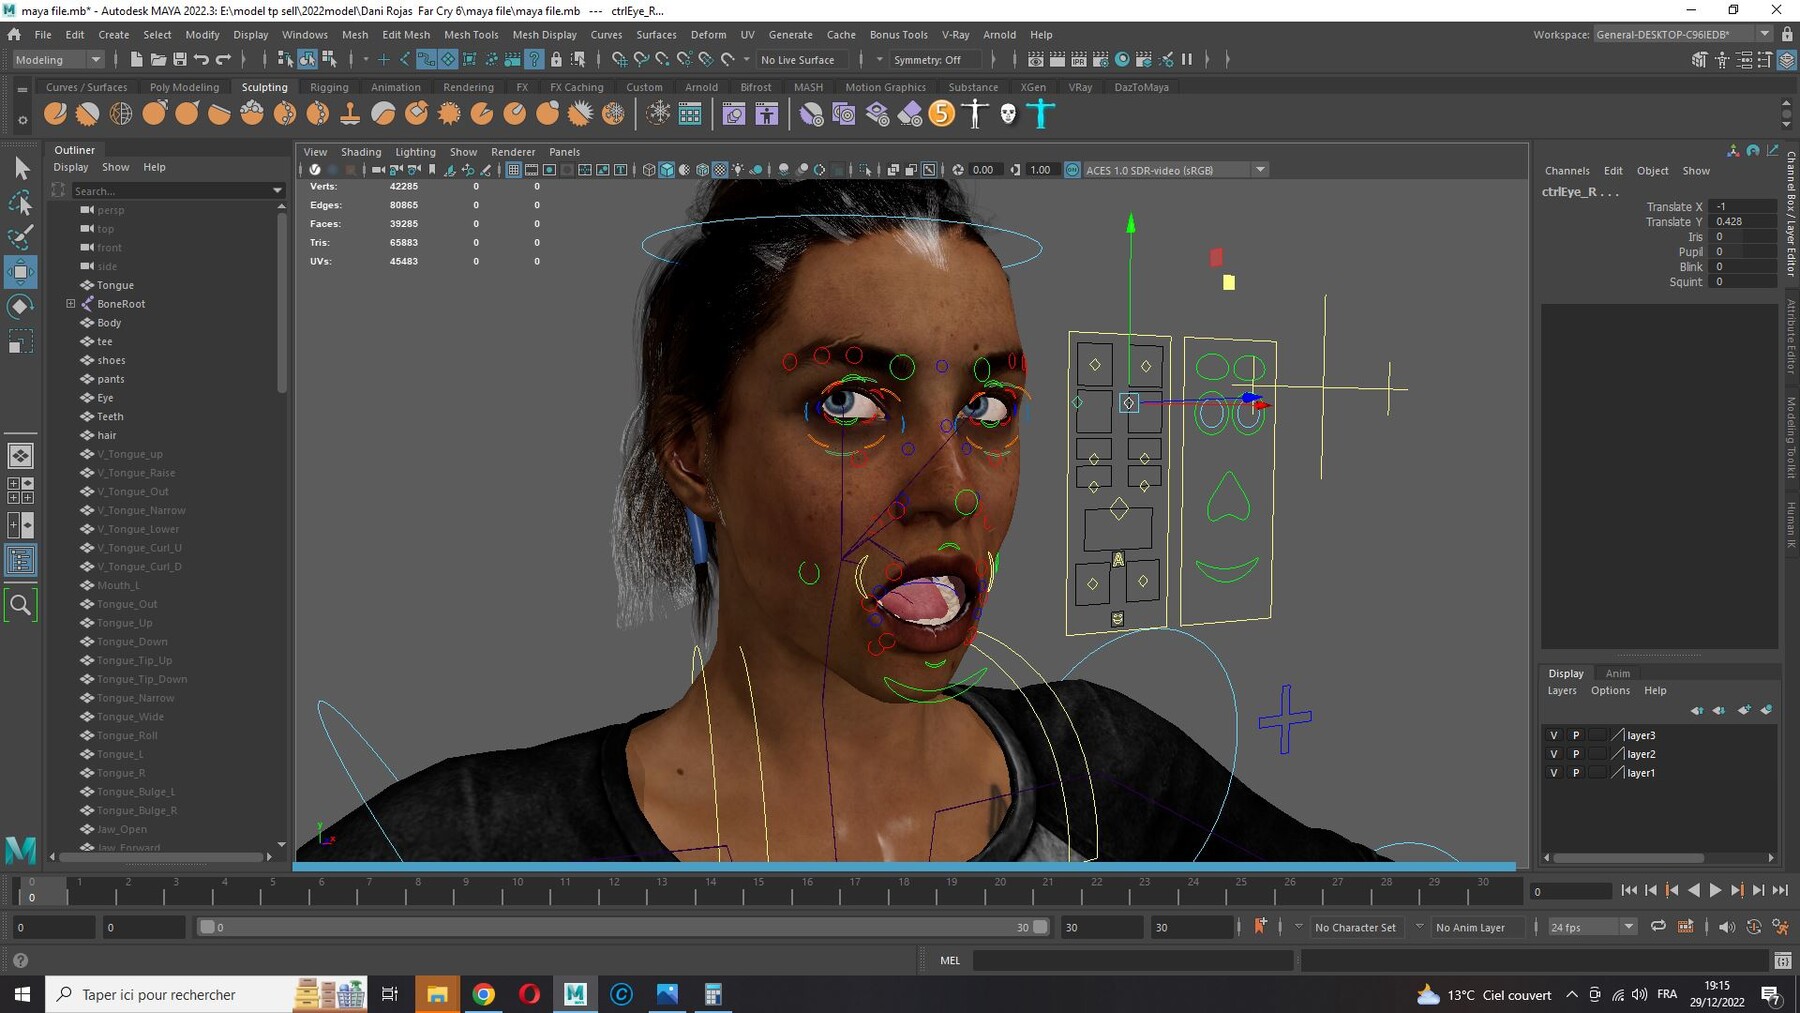Expand the BoneRoot node in Outliner
Screen dimensions: 1800x1013
click(71, 304)
